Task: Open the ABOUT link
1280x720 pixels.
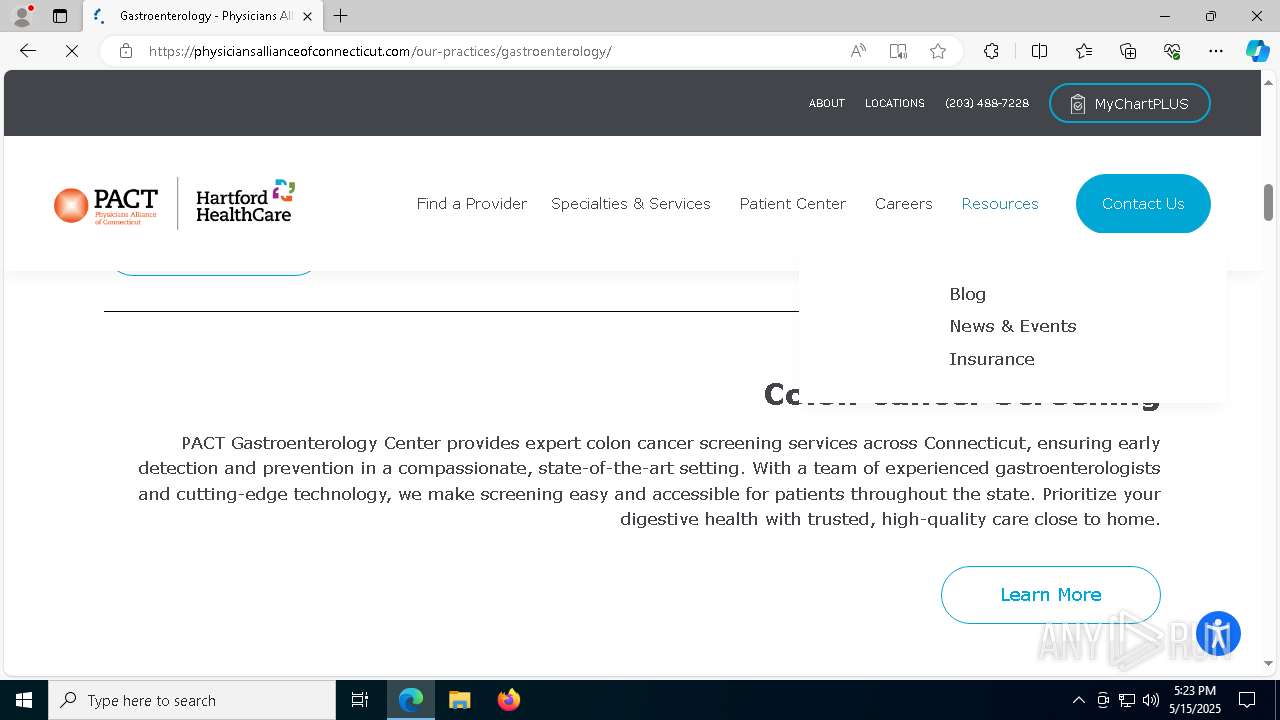Action: pyautogui.click(x=827, y=103)
